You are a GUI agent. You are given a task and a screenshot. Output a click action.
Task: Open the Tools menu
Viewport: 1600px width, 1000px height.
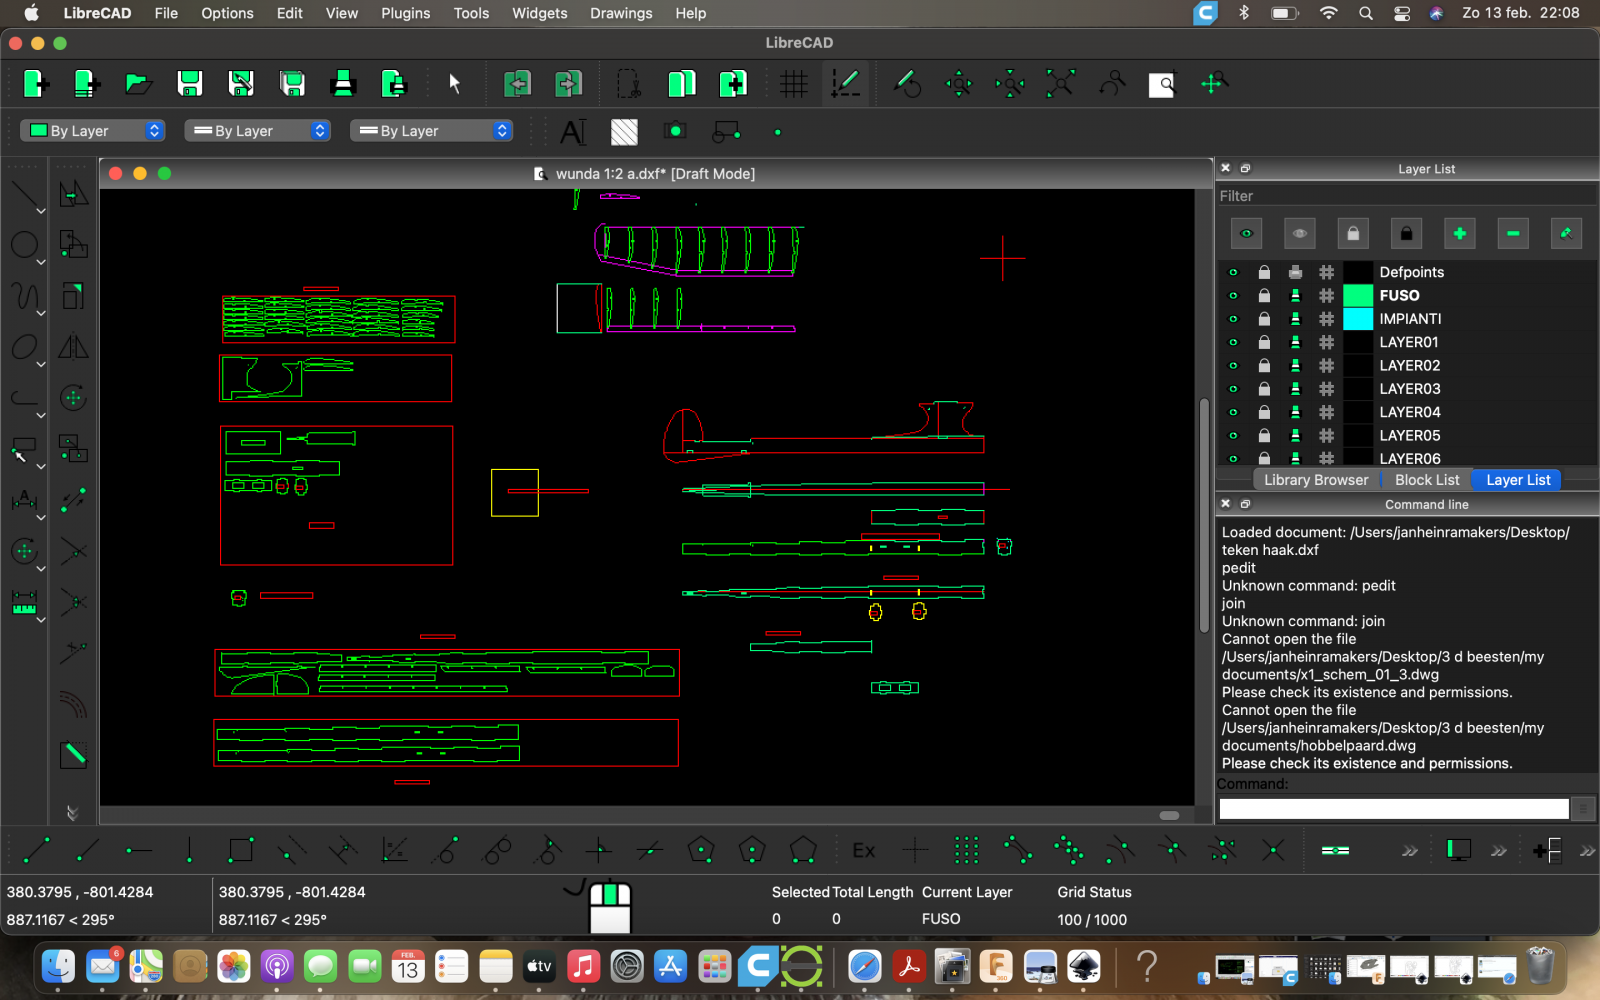[x=471, y=13]
